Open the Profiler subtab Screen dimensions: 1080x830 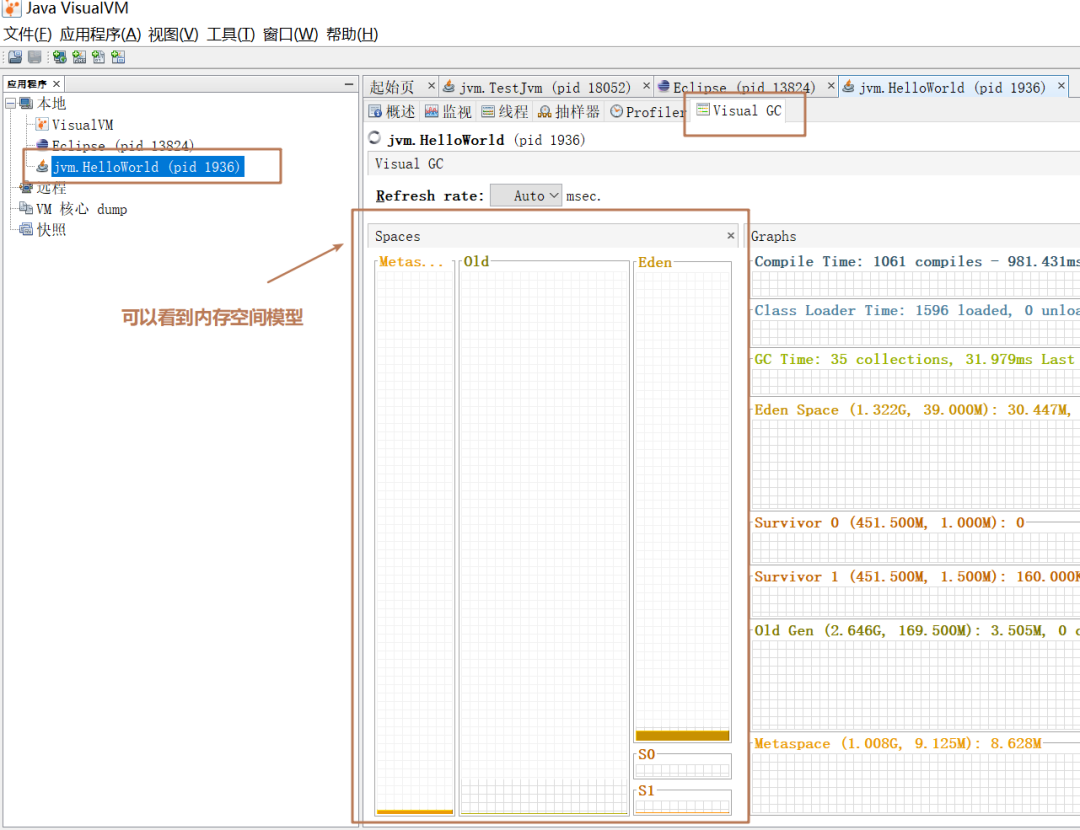click(647, 112)
